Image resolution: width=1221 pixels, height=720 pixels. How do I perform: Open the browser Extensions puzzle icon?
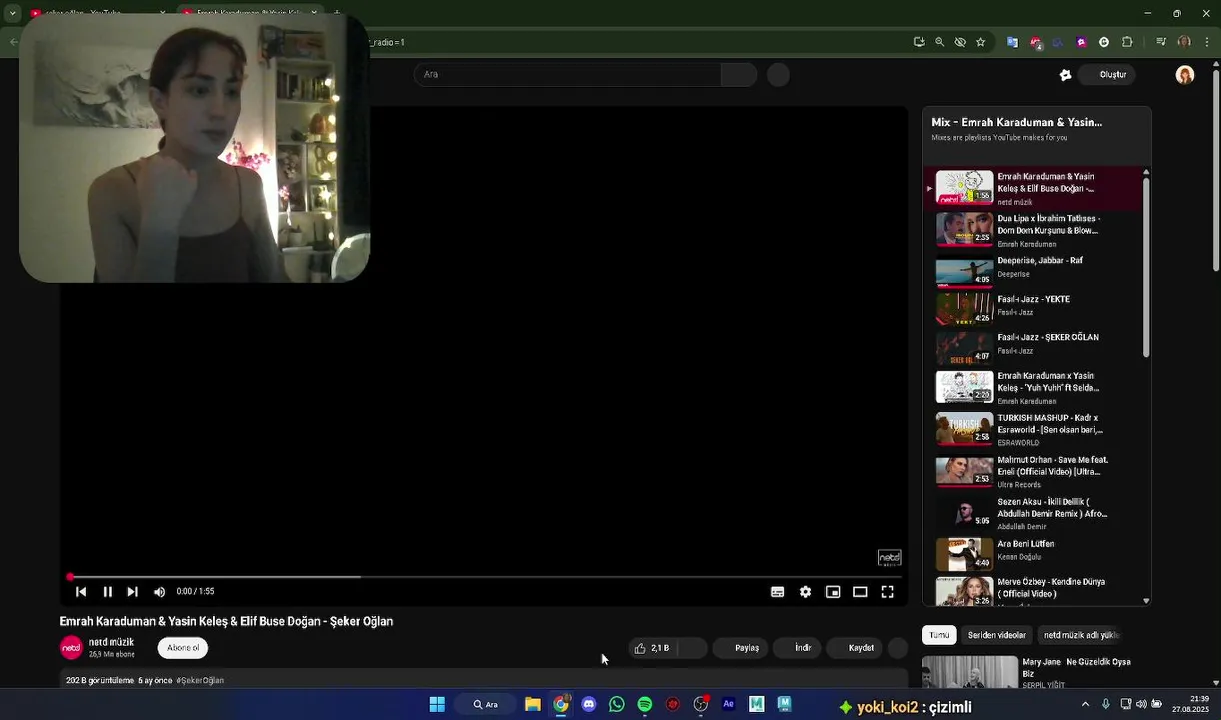click(1127, 42)
